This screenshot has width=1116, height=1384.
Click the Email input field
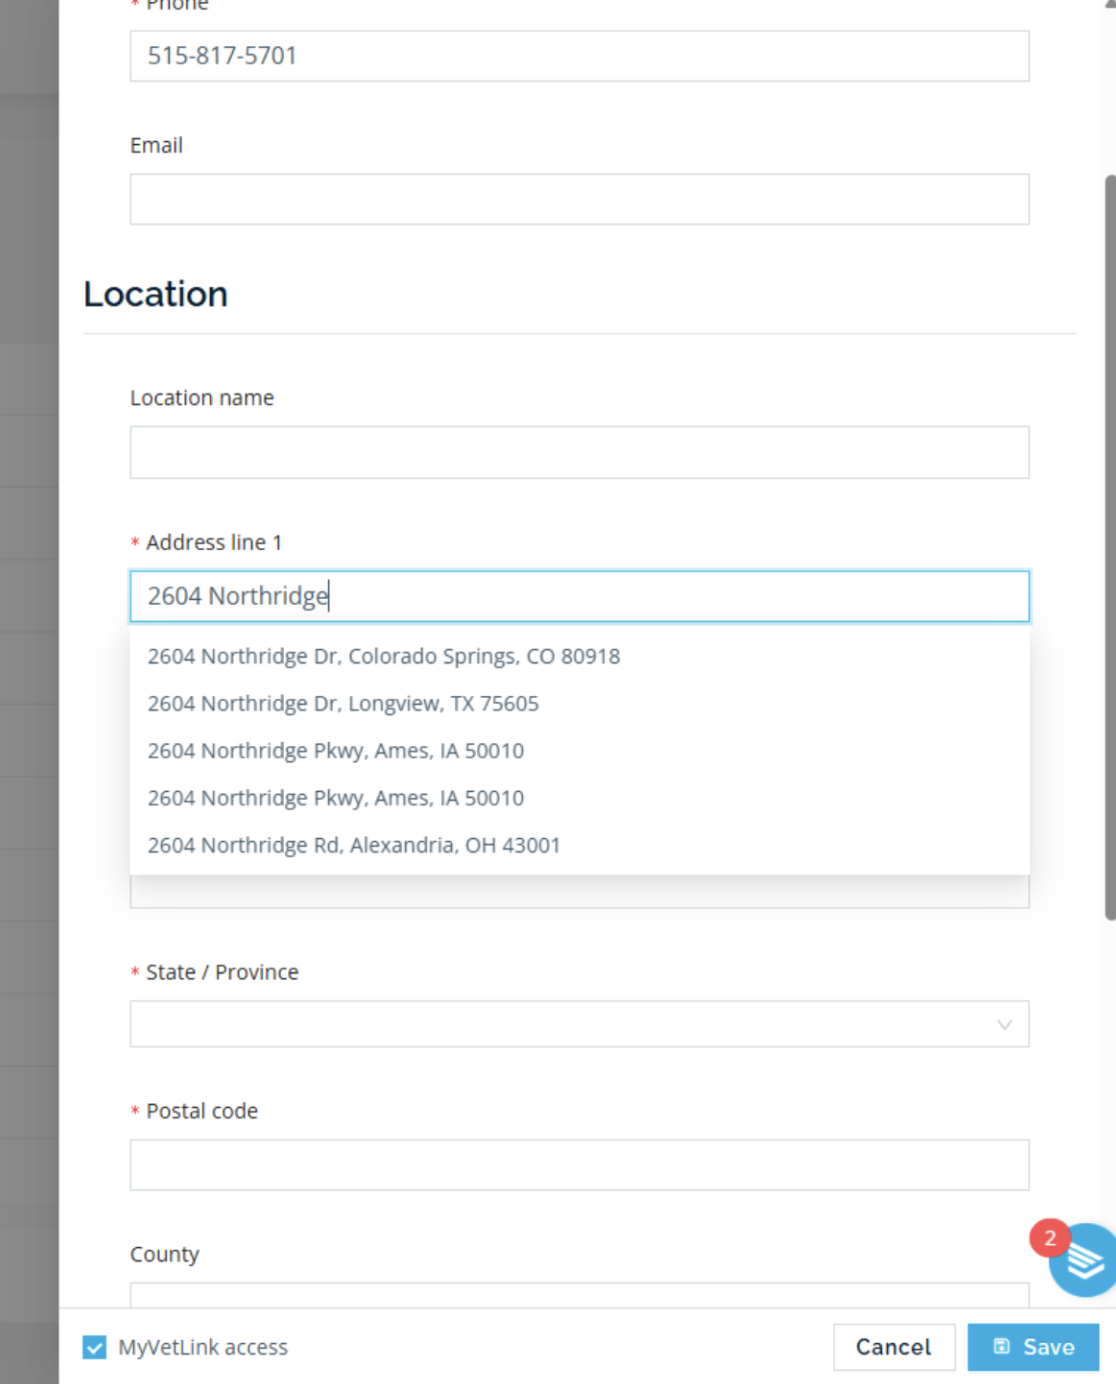pos(579,199)
